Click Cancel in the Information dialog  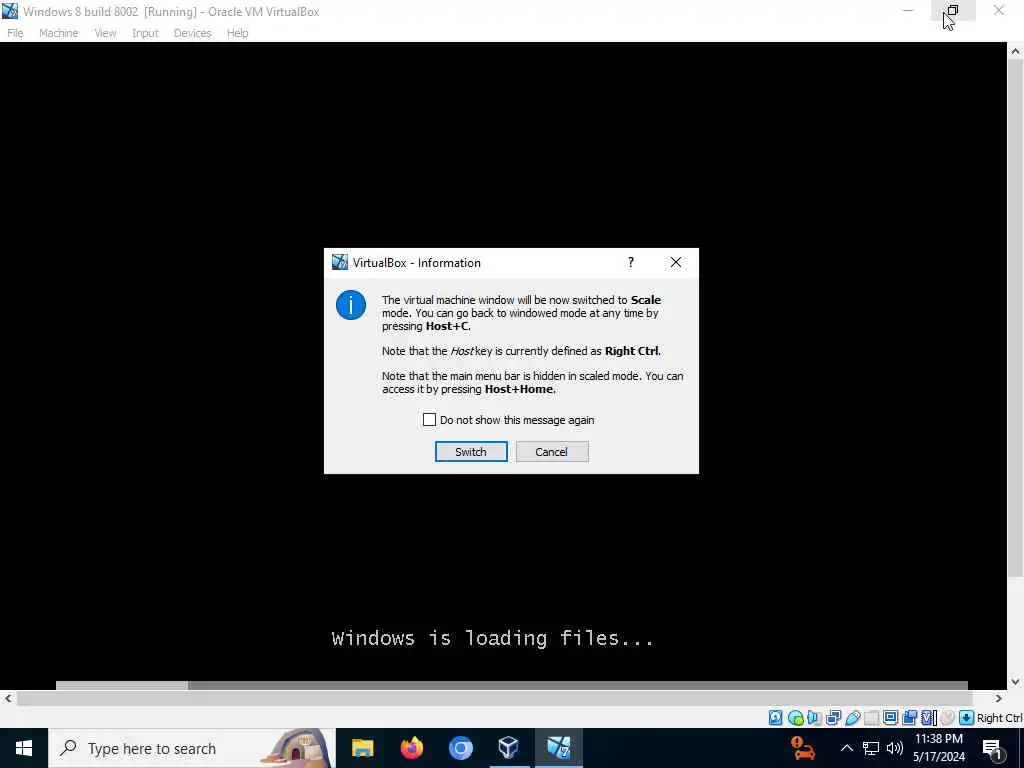tap(552, 451)
